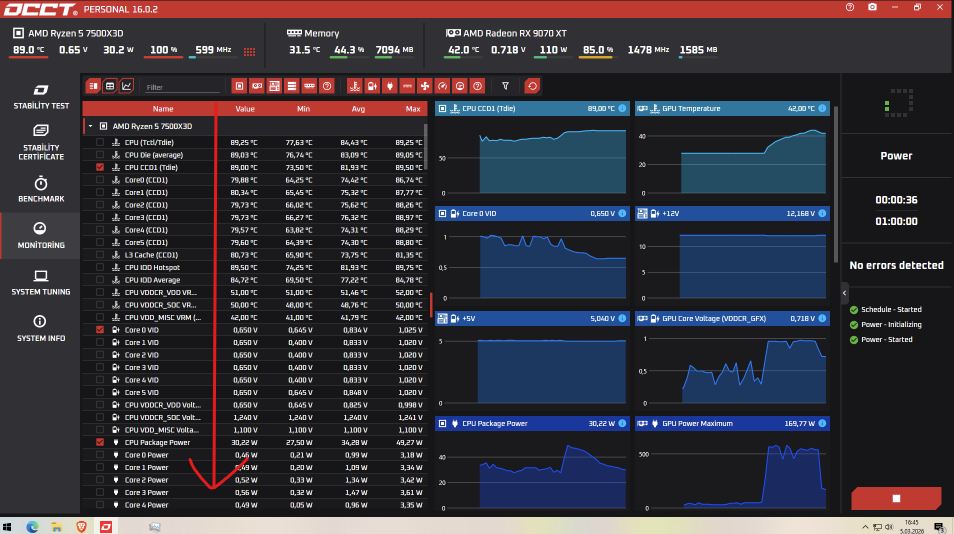Take a screenshot with the camera icon
954x534 pixels.
(872, 7)
